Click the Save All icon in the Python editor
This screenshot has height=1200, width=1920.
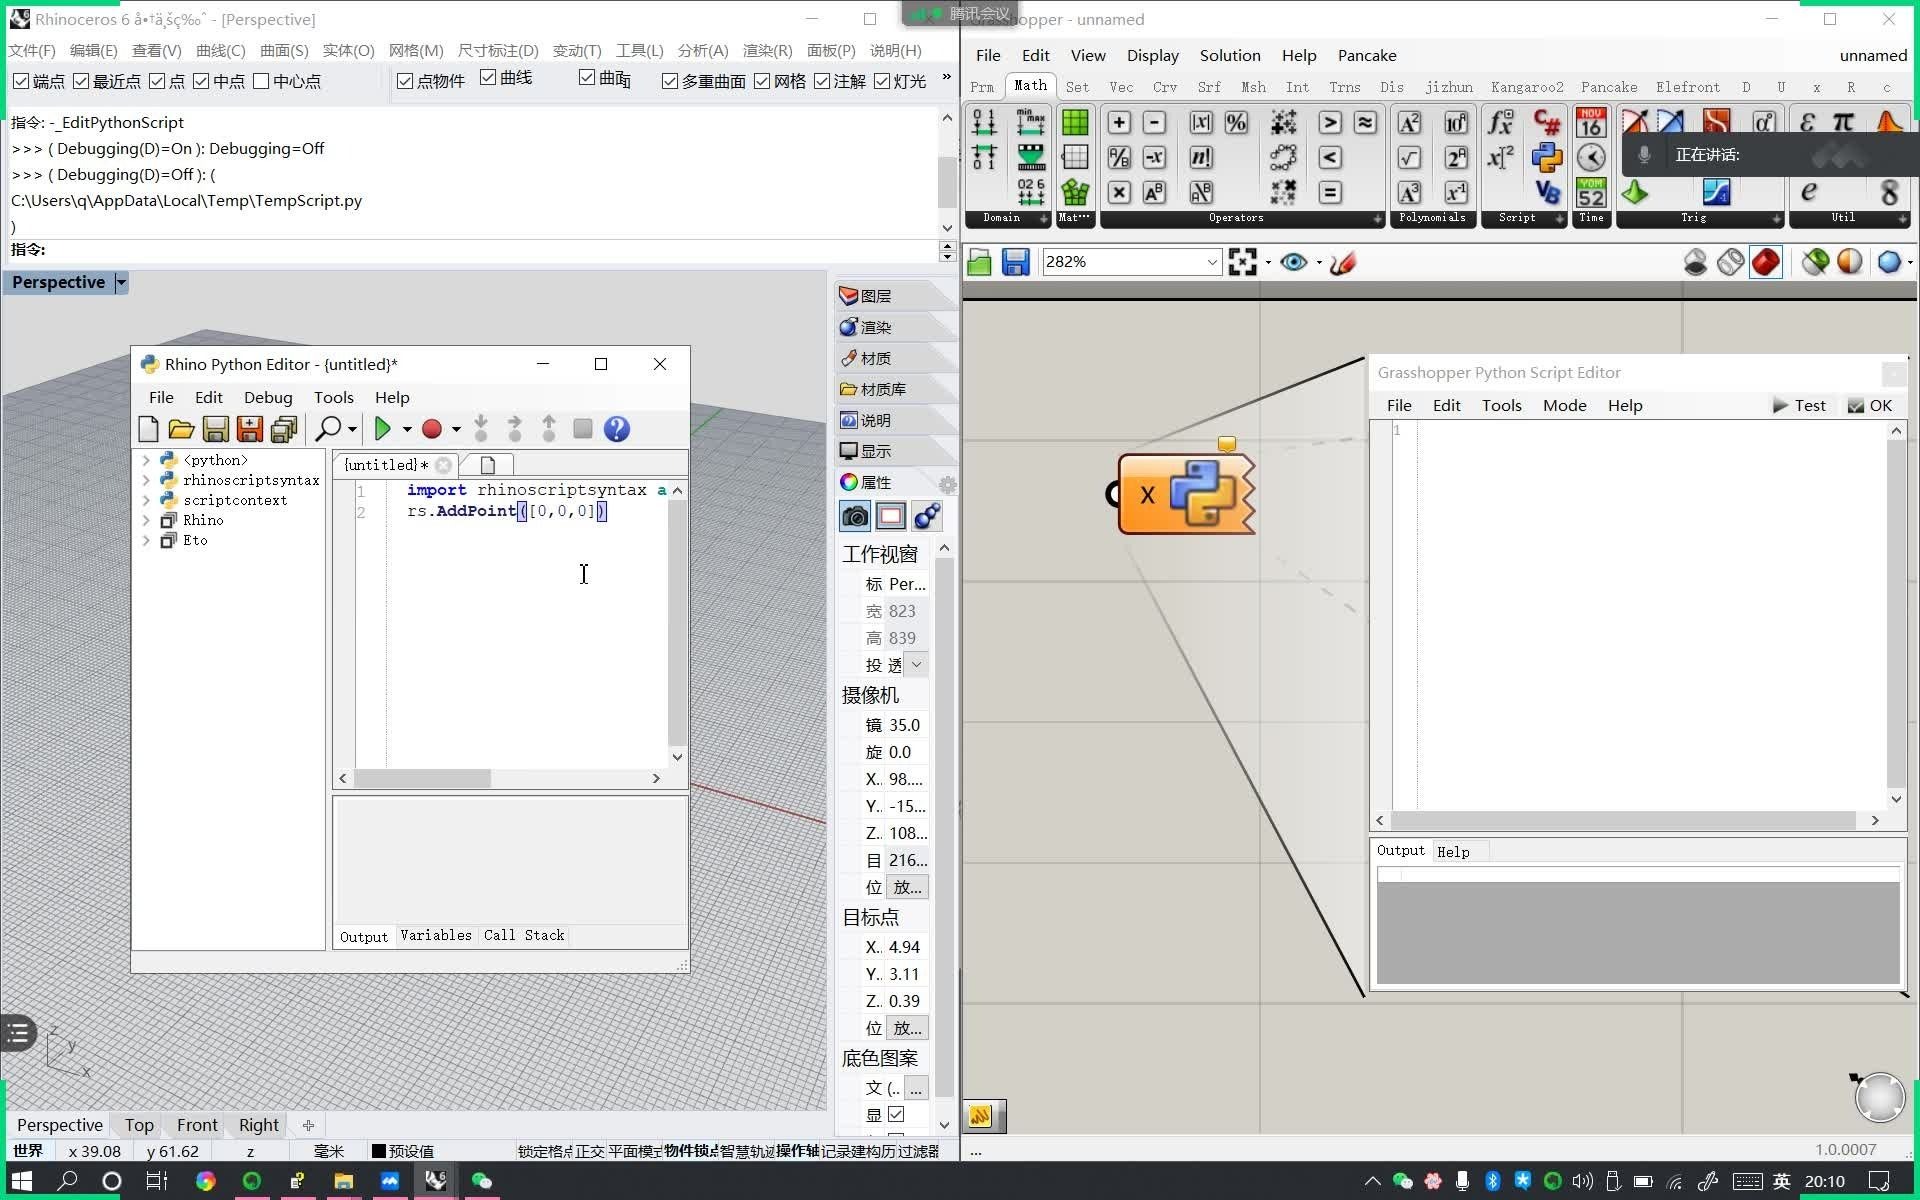pyautogui.click(x=284, y=429)
